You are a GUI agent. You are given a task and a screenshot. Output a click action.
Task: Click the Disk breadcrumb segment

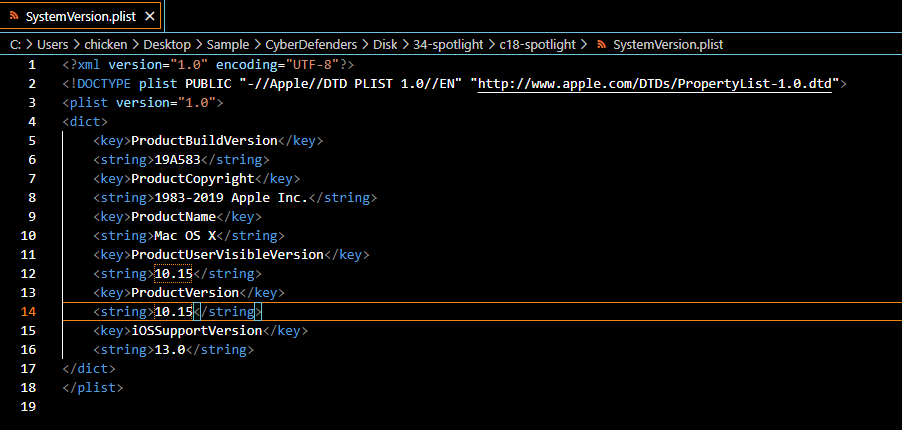pyautogui.click(x=383, y=45)
